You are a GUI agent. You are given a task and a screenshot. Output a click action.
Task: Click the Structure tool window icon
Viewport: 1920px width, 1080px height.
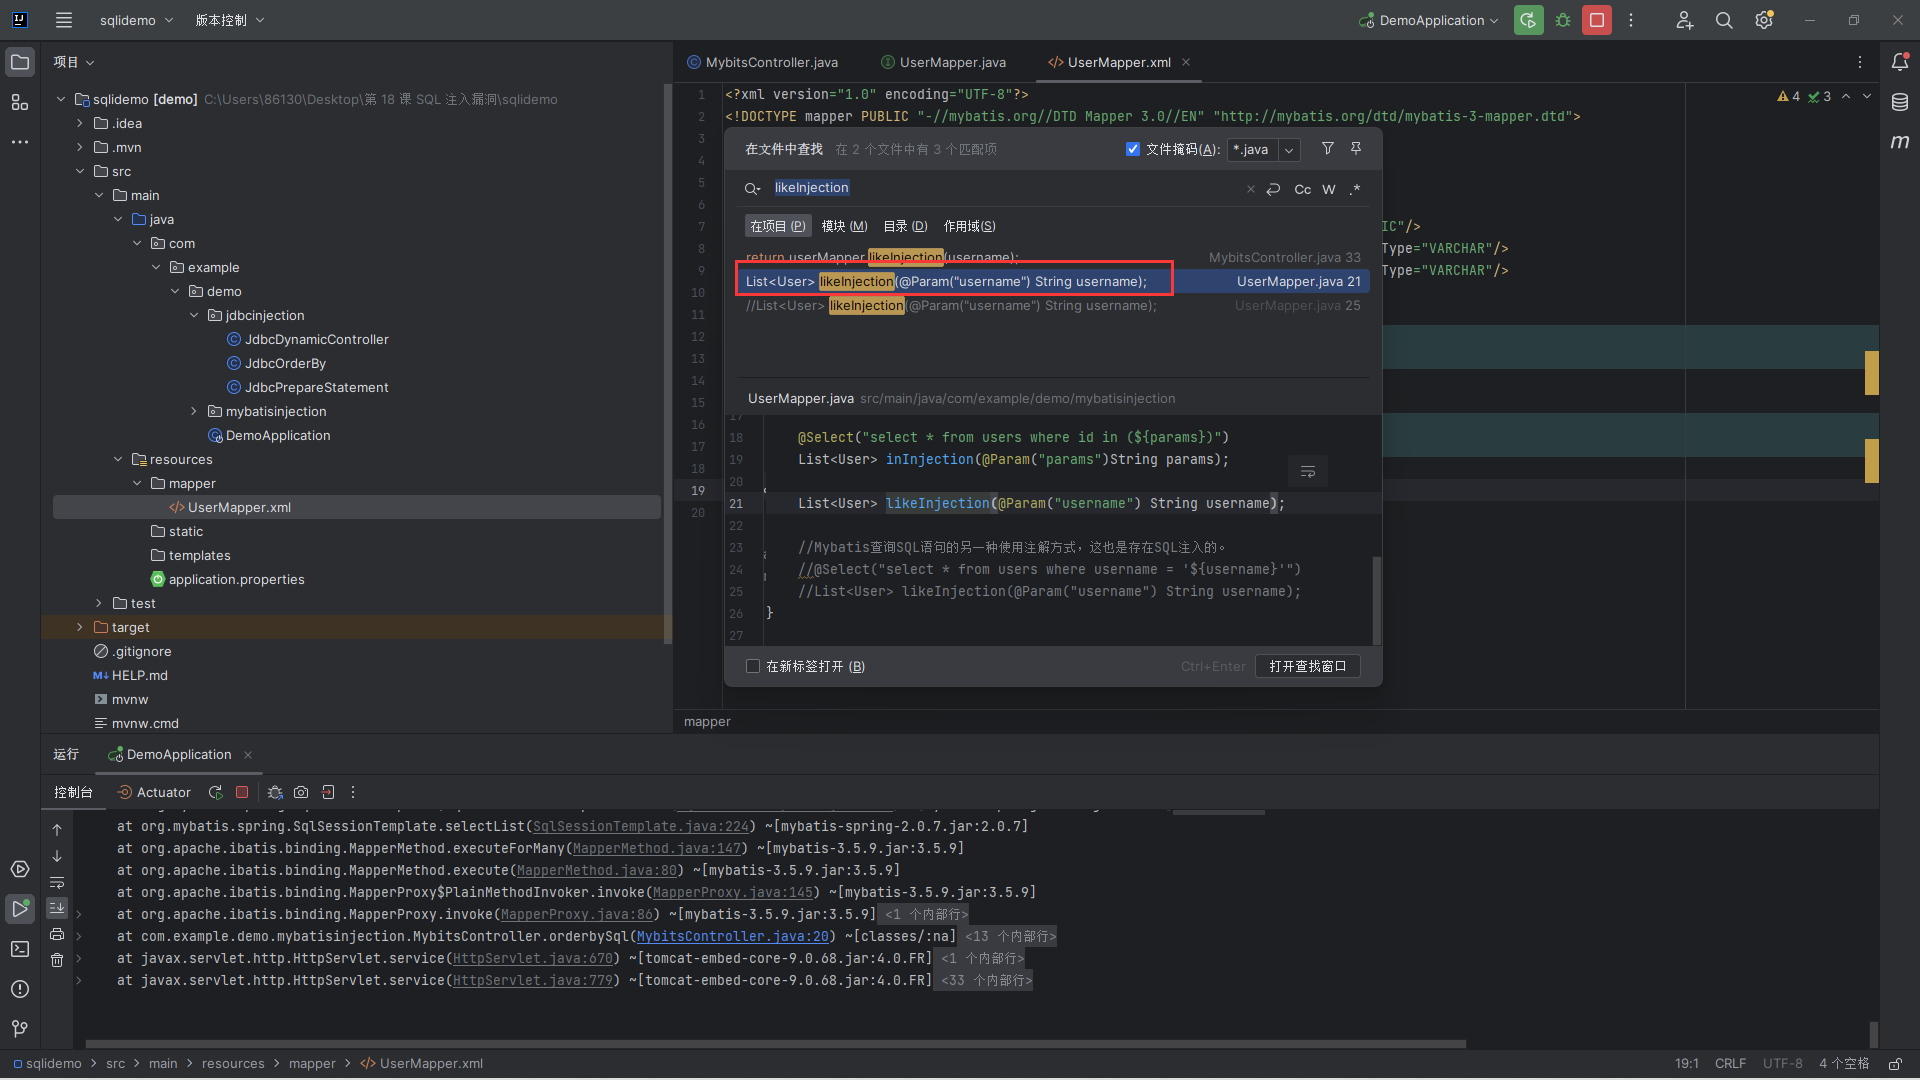[19, 102]
